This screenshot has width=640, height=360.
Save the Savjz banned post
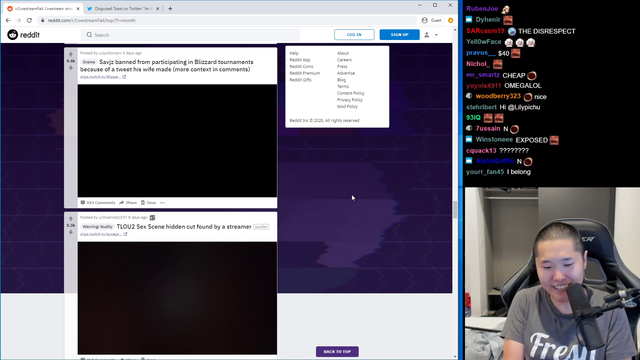click(x=149, y=202)
